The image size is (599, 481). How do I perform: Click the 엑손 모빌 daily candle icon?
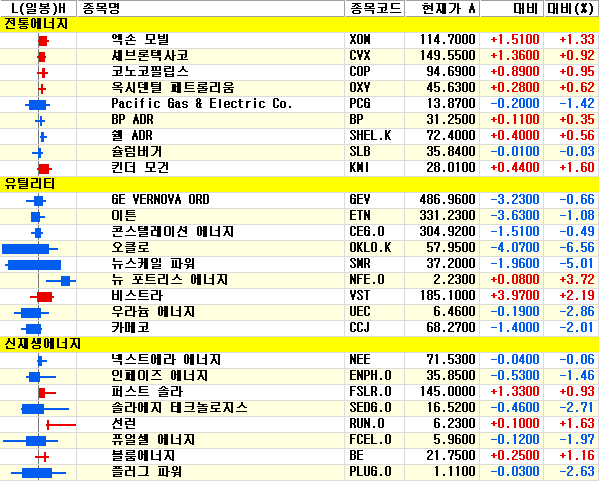43,40
